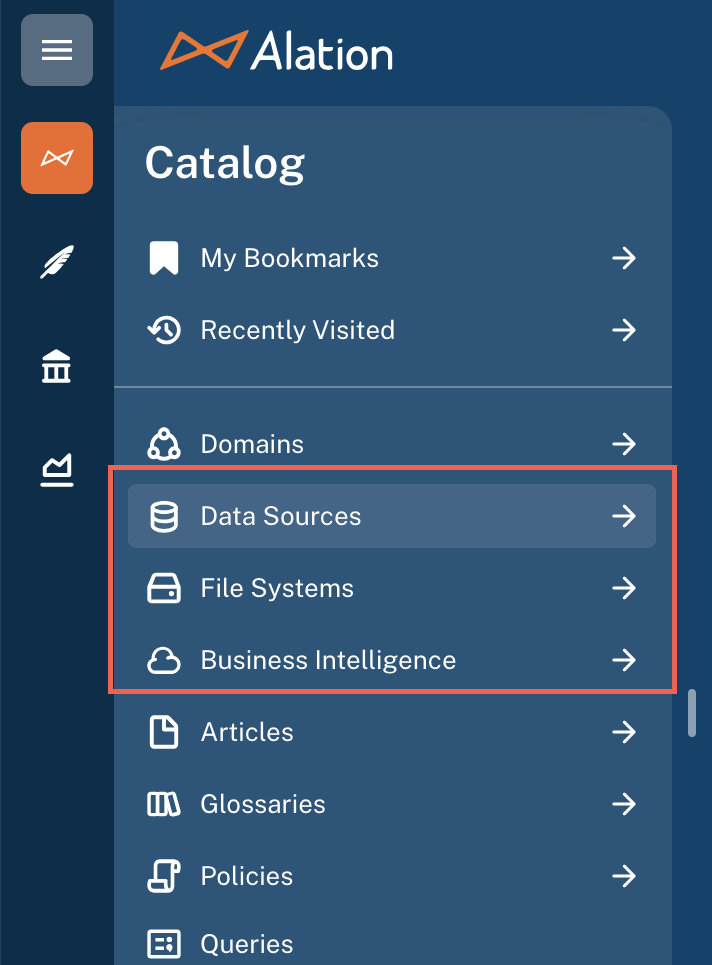The height and width of the screenshot is (965, 712).
Task: Open the Glossaries menu item
Action: click(392, 804)
